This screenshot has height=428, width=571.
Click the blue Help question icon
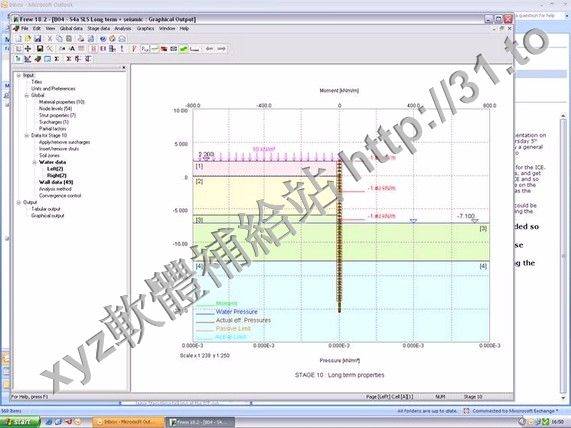pos(103,38)
